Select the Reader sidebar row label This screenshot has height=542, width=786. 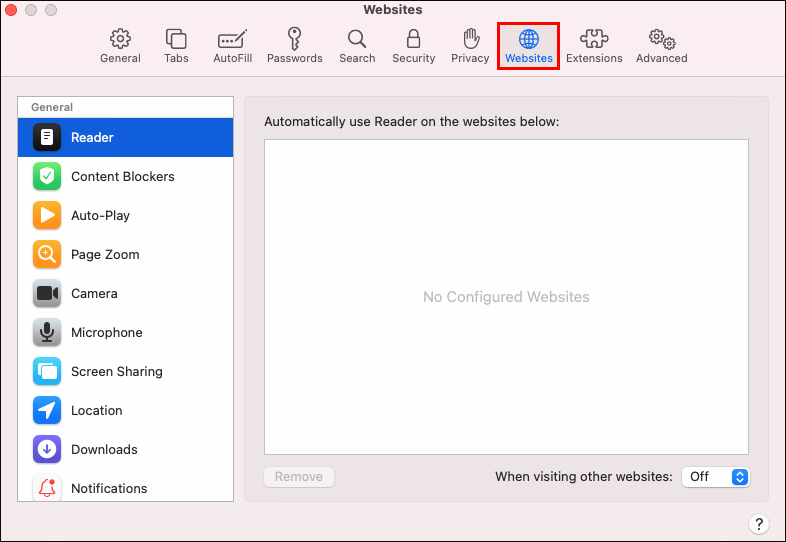(92, 137)
